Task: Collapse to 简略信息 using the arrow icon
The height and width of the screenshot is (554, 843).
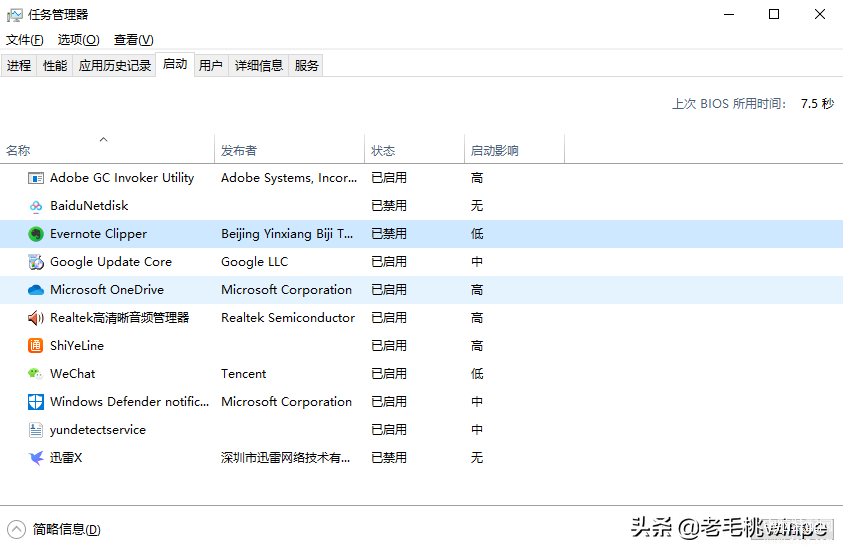Action: coord(16,529)
